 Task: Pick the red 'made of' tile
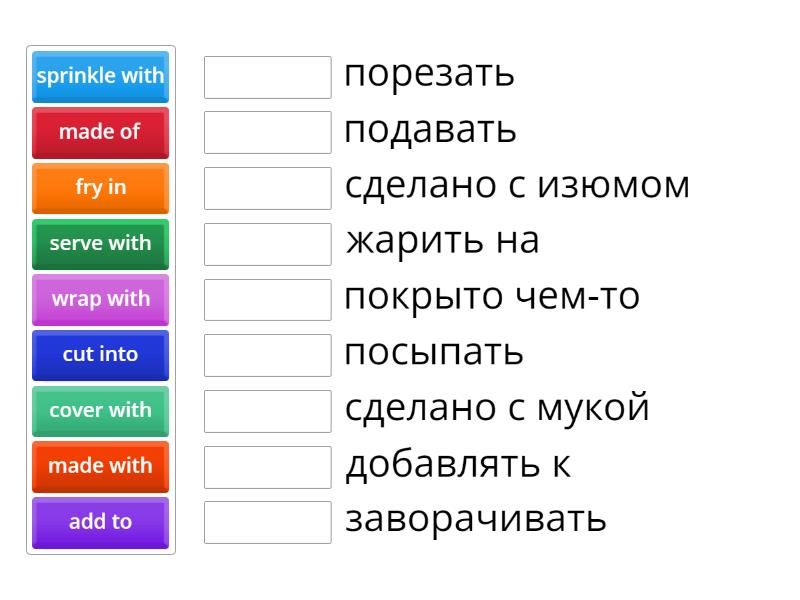point(100,132)
